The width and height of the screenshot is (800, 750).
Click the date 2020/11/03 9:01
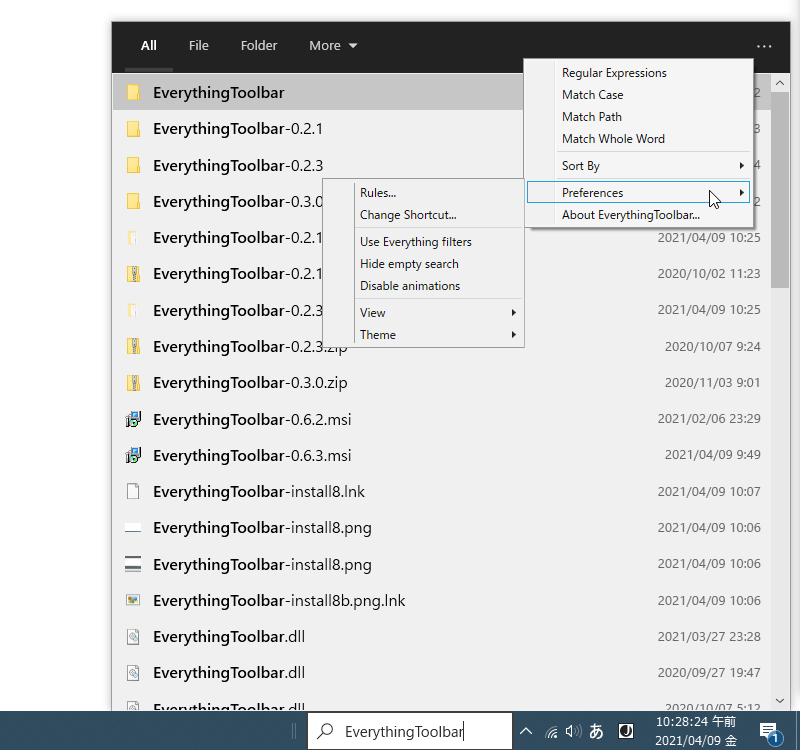coord(712,383)
